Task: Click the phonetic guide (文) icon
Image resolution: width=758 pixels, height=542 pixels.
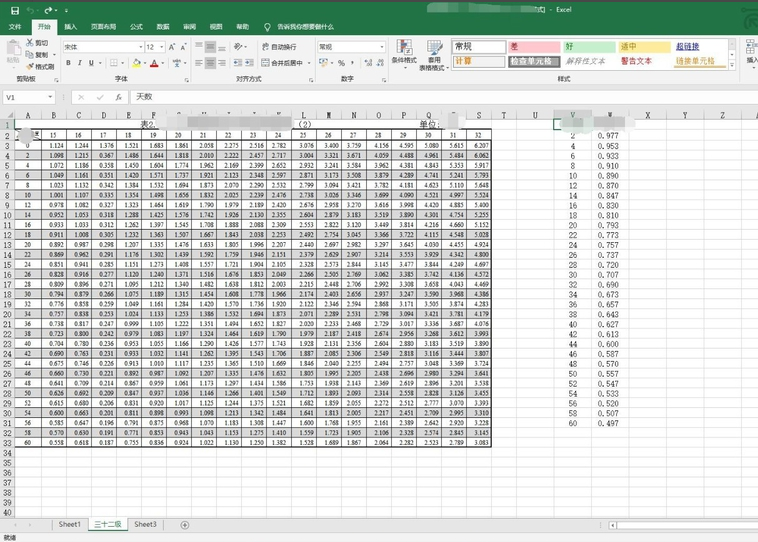Action: point(176,63)
